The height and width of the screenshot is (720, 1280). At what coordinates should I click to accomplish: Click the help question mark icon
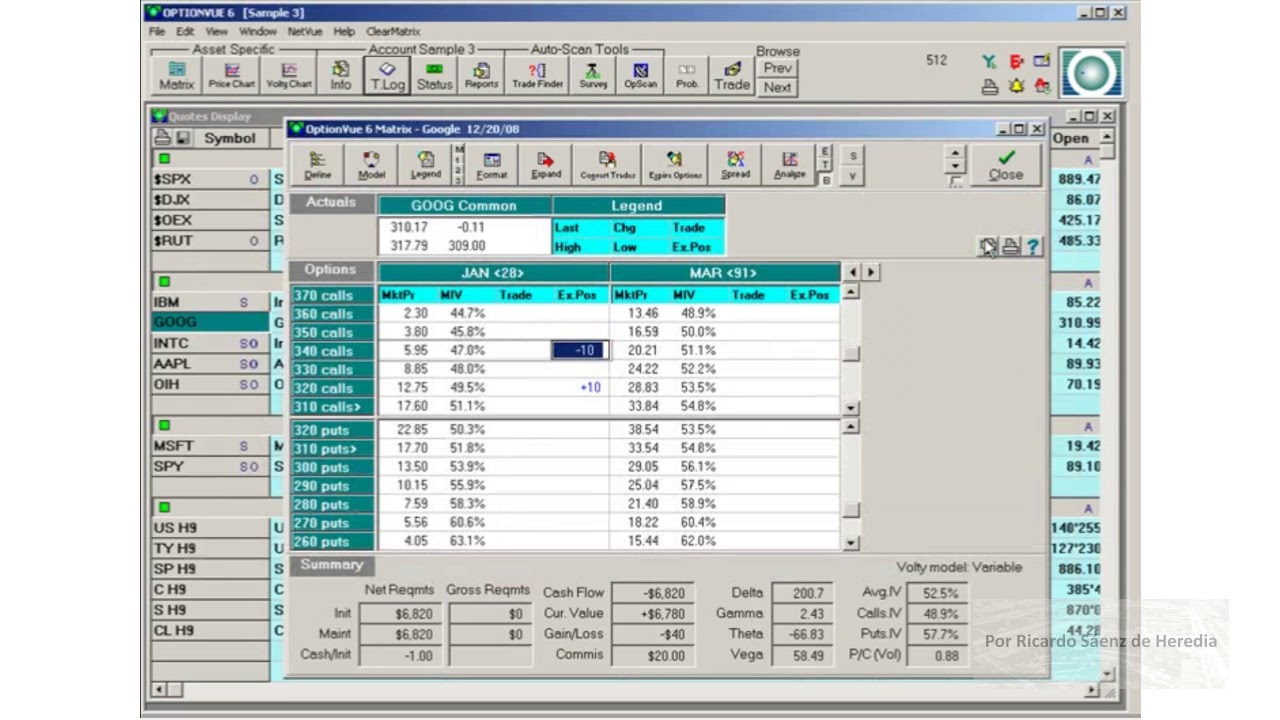[1033, 246]
